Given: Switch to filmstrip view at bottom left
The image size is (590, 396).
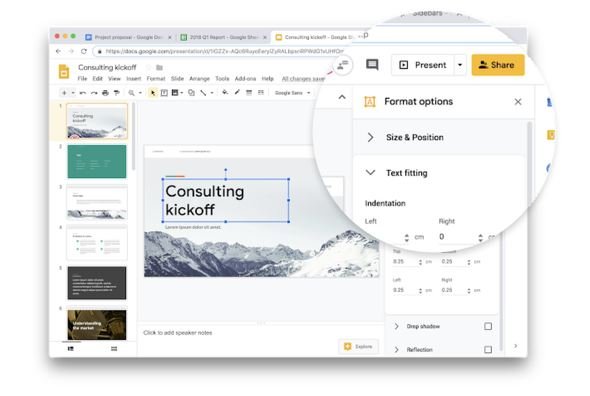Looking at the screenshot, I should coord(71,349).
